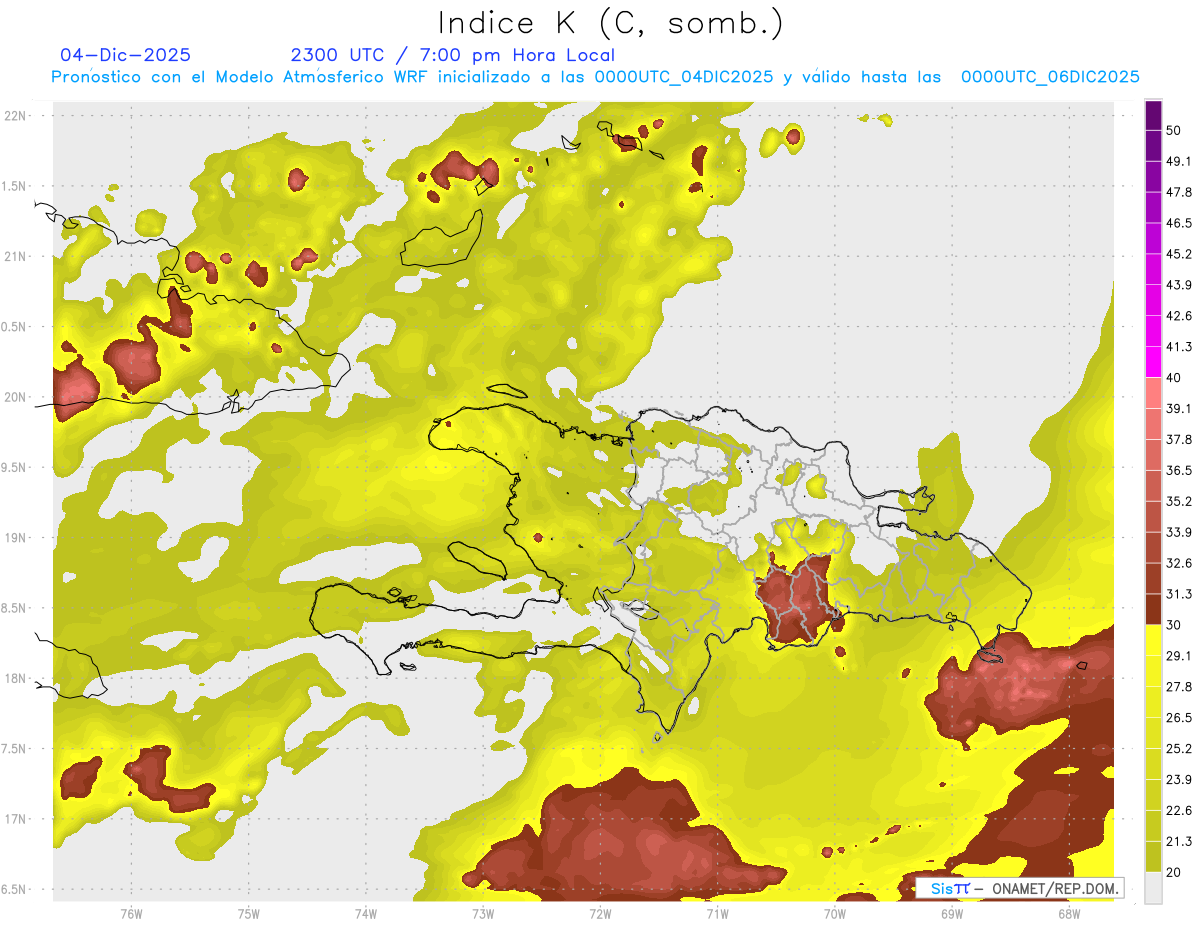Image resolution: width=1200 pixels, height=927 pixels.
Task: Click the colorbar value "41.3"
Action: tap(1179, 348)
